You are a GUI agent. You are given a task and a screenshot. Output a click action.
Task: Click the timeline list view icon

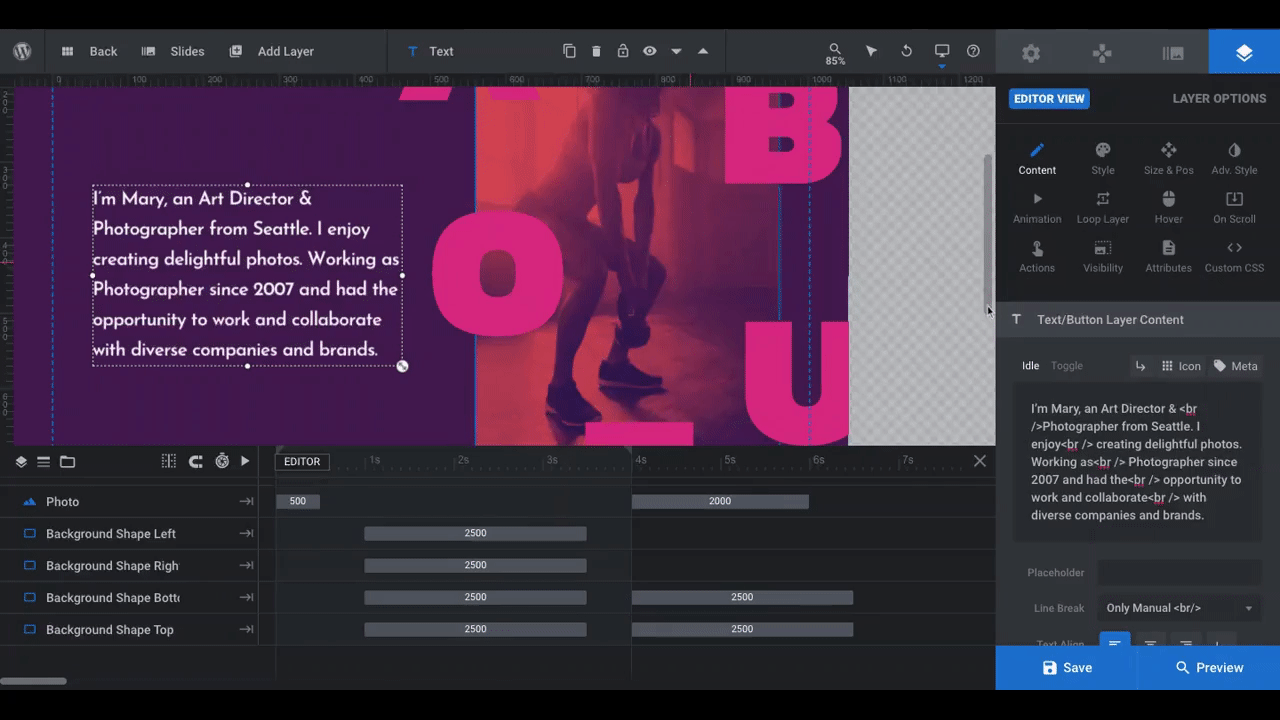click(x=44, y=462)
